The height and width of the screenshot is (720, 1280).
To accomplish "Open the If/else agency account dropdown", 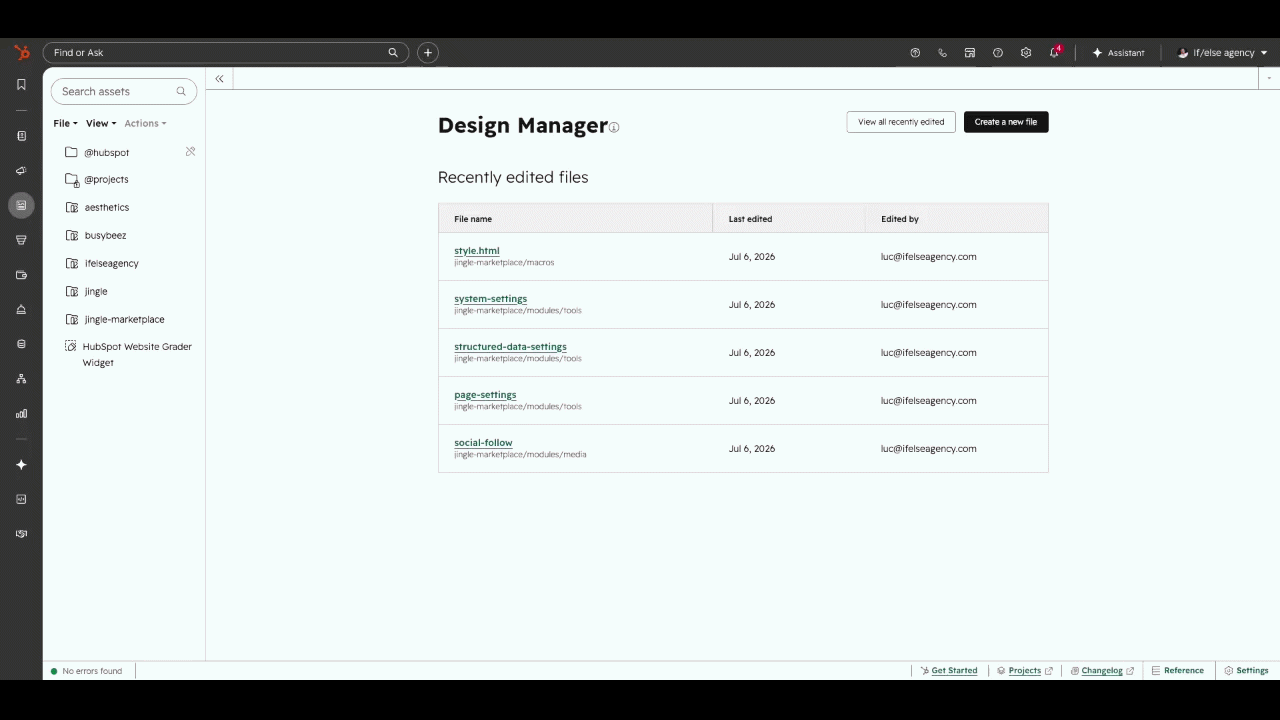I will (1223, 53).
